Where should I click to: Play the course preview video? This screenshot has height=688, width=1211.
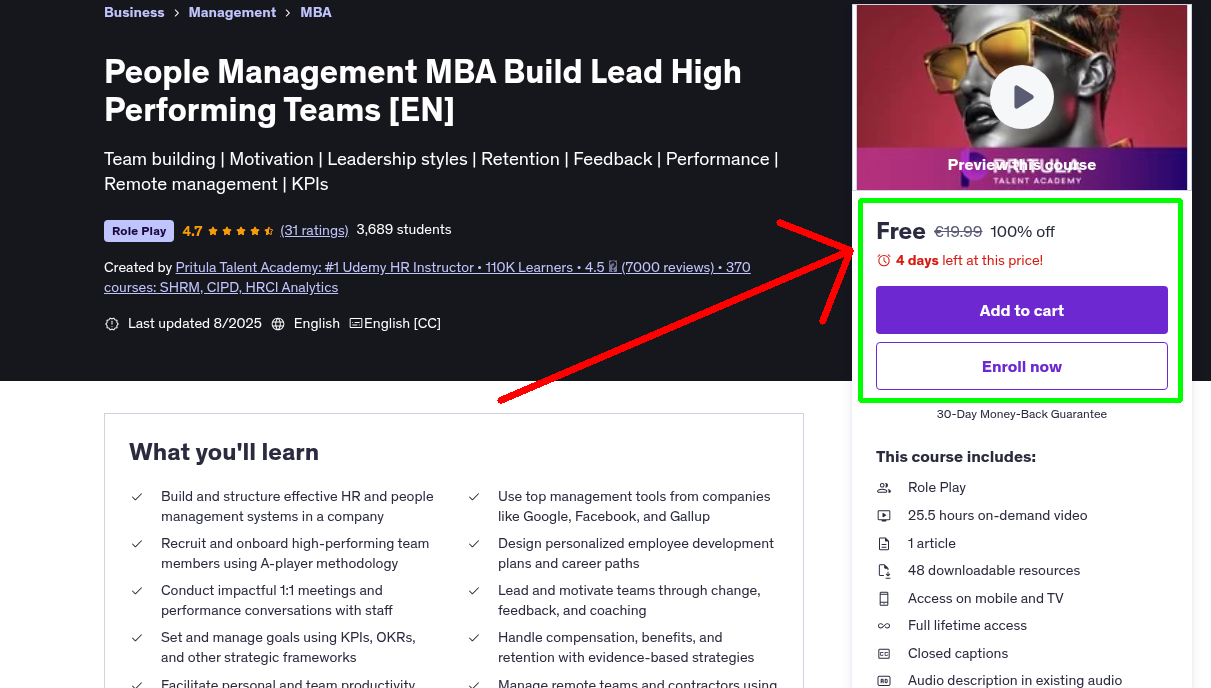[1022, 97]
